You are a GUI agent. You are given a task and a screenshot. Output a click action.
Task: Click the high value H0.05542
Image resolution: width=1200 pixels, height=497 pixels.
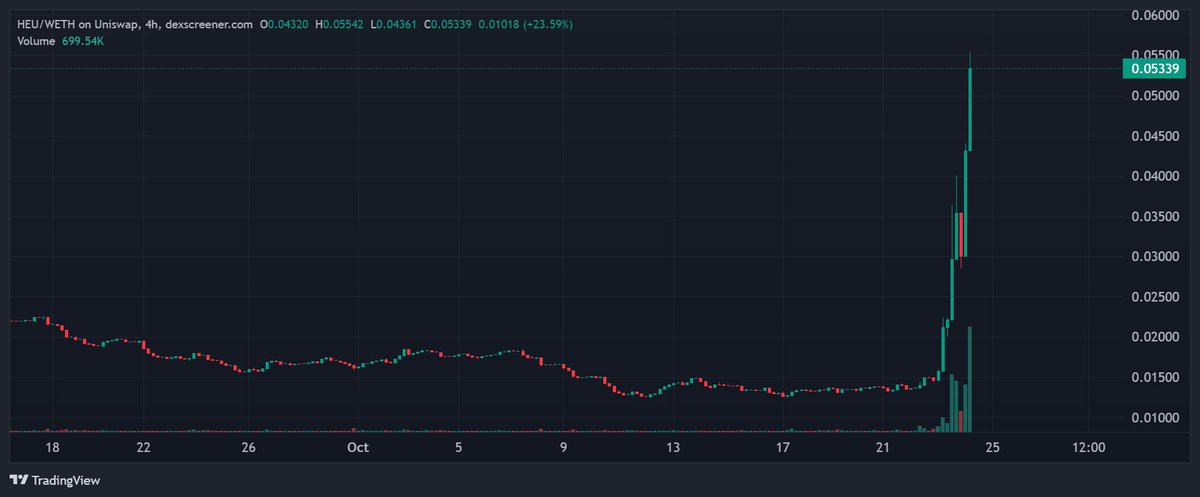coord(341,22)
